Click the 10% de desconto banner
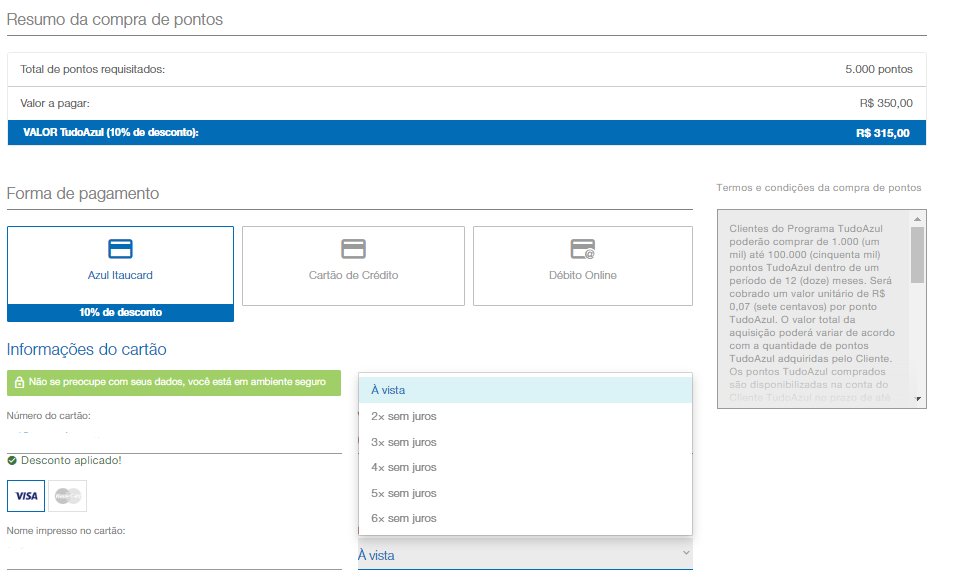This screenshot has height=578, width=953. click(x=120, y=312)
